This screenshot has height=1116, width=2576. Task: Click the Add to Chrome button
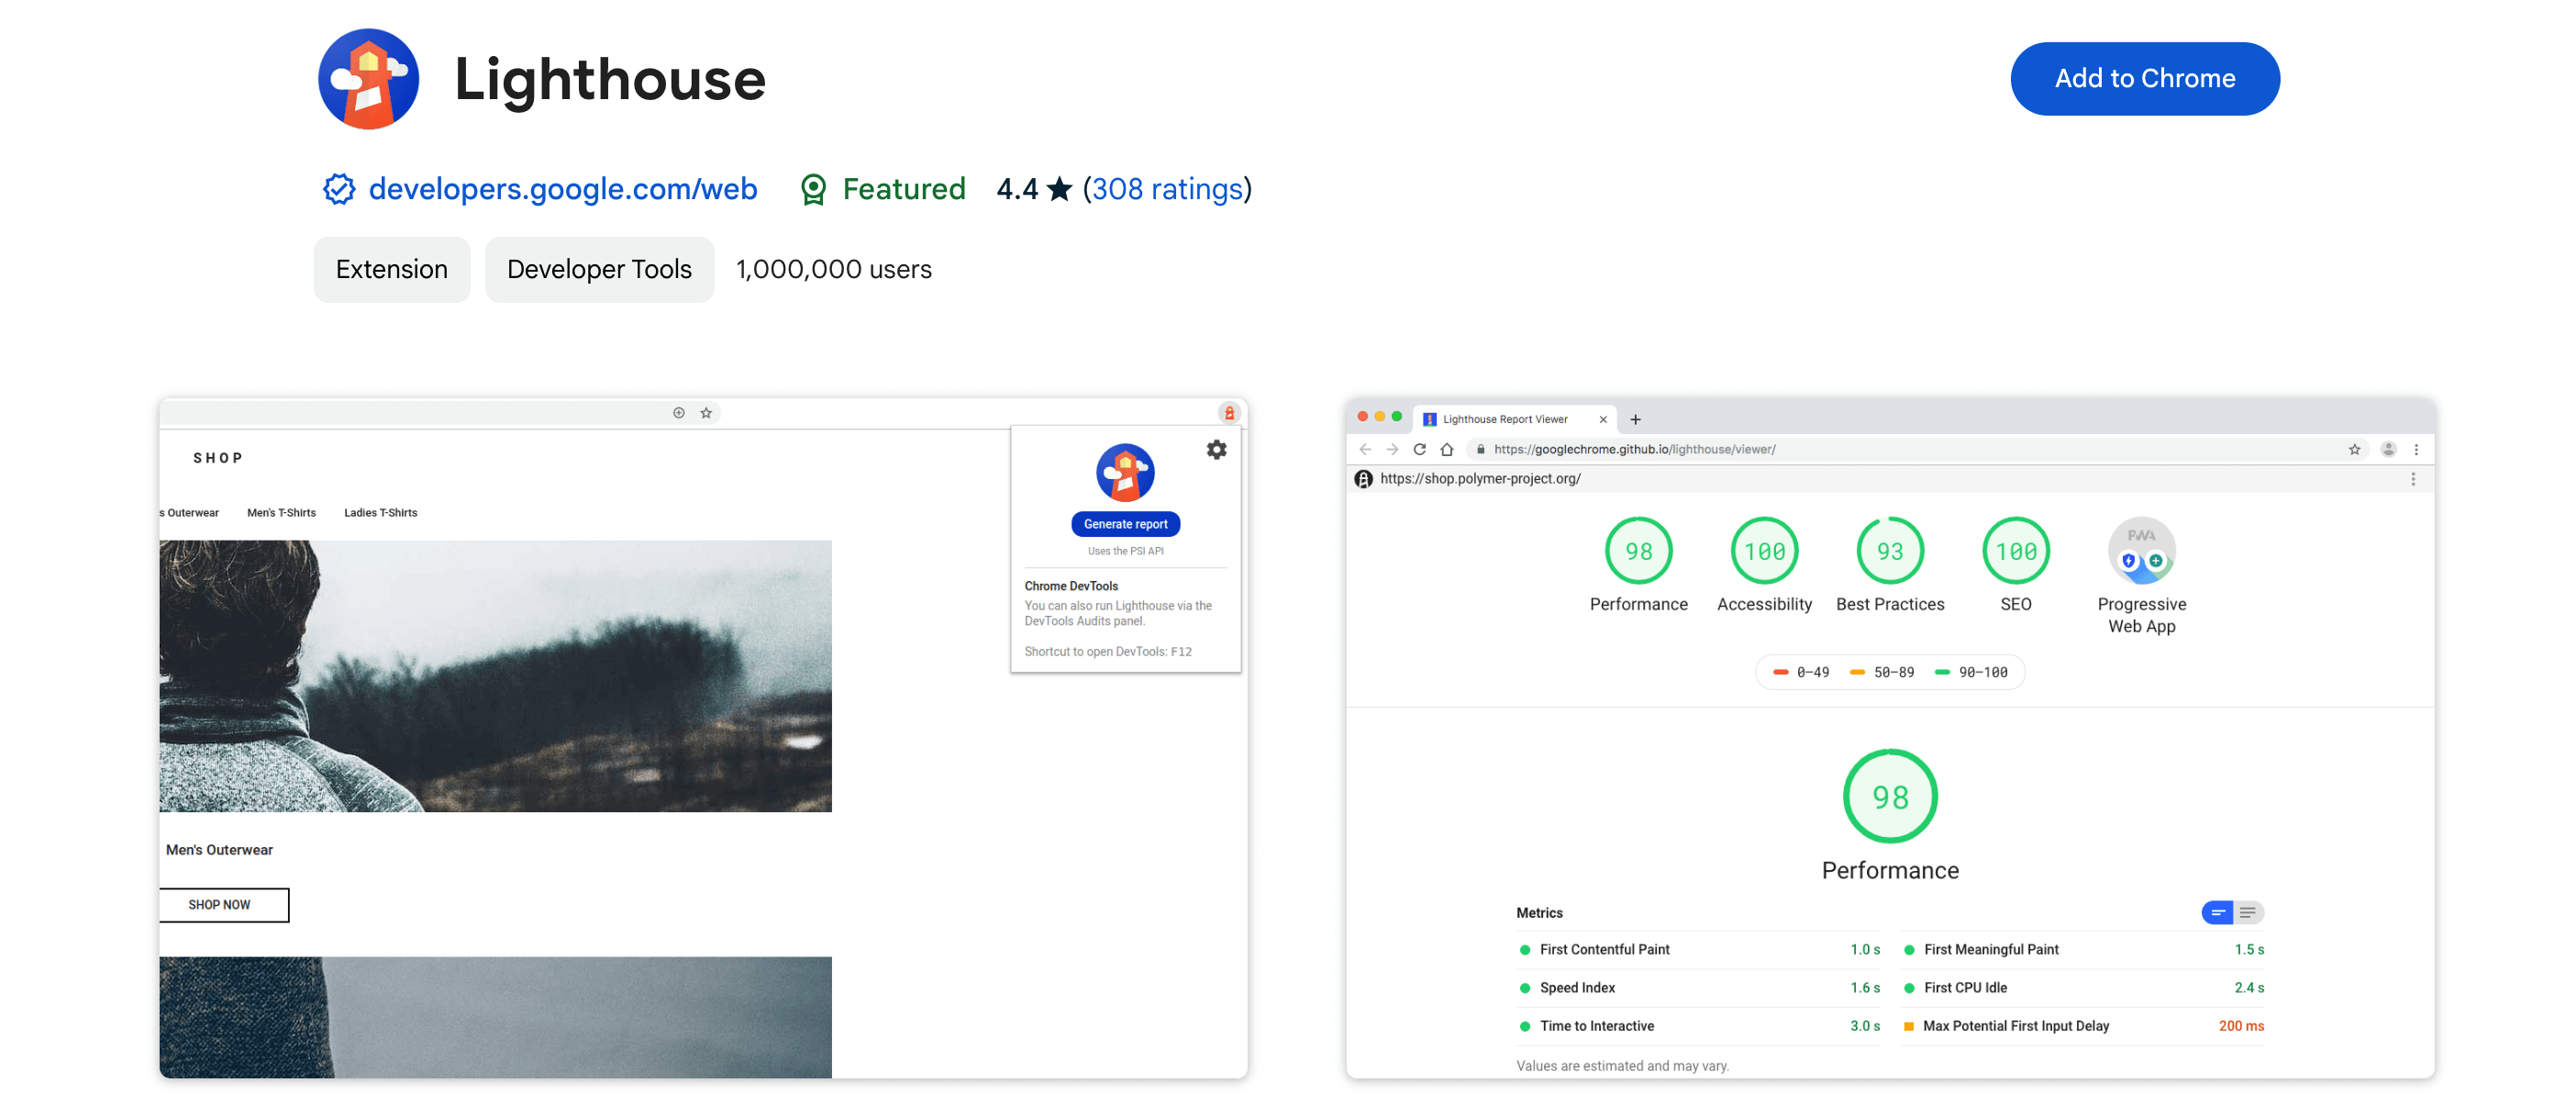pyautogui.click(x=2144, y=78)
